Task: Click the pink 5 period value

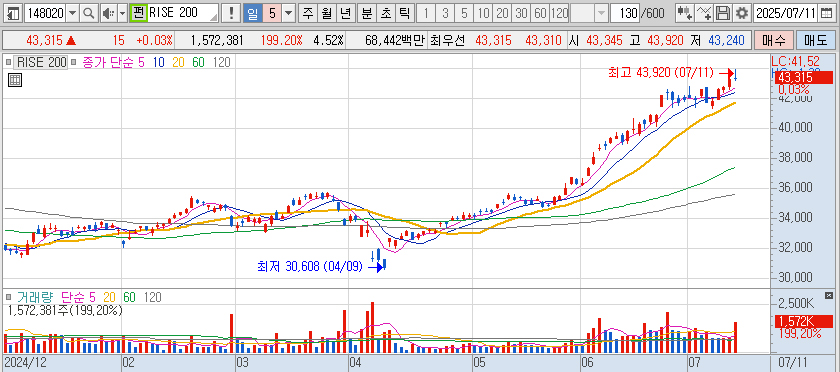Action: 272,13
